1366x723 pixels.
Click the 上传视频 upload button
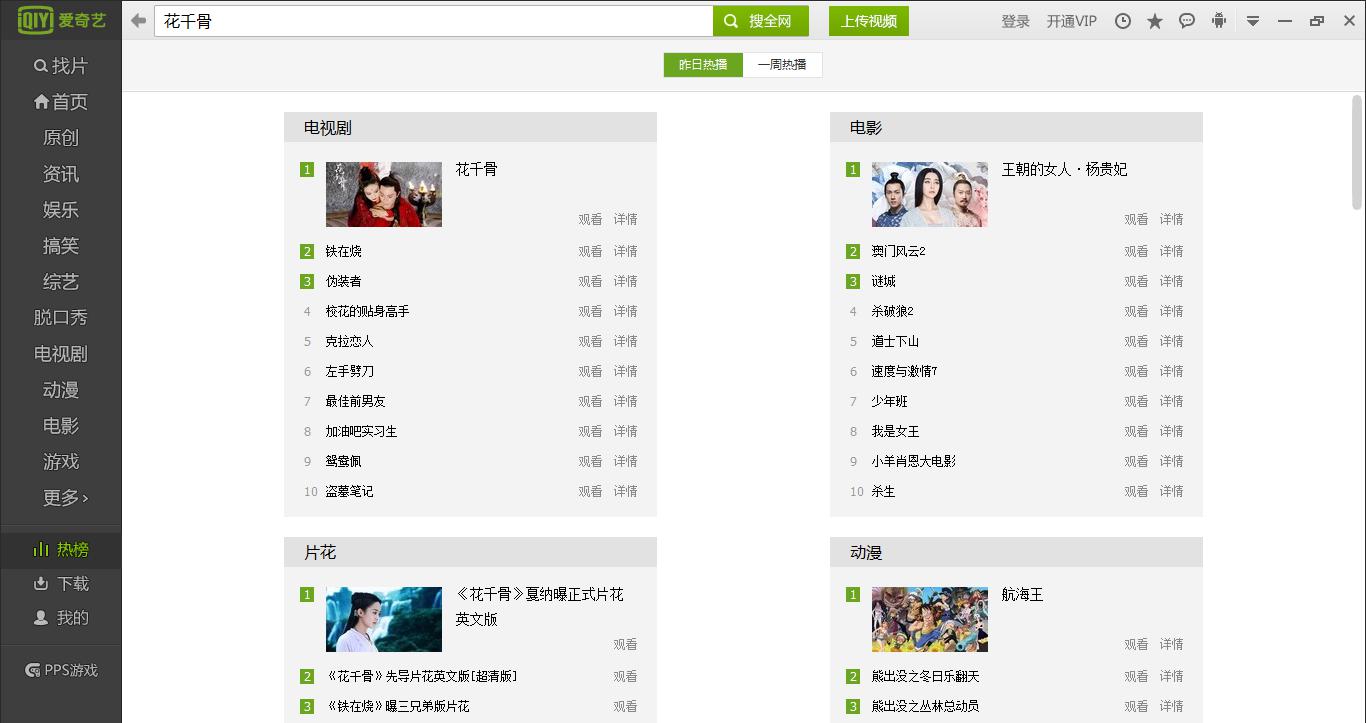(x=869, y=21)
